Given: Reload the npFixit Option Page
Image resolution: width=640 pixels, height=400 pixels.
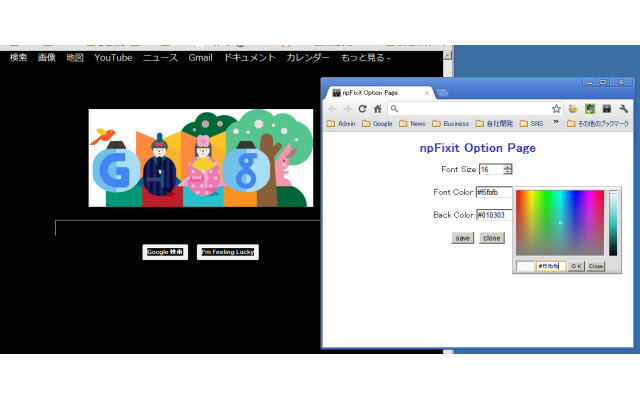Looking at the screenshot, I should pyautogui.click(x=362, y=109).
